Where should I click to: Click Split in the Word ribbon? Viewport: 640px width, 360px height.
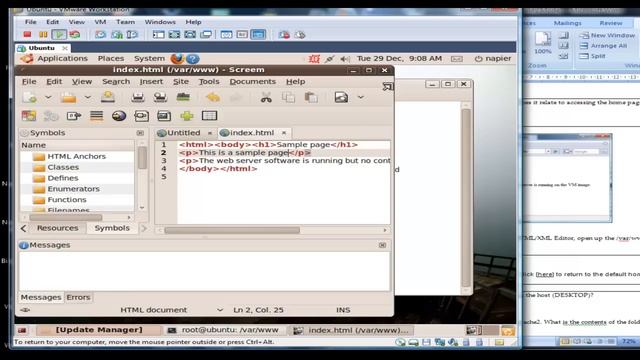(x=593, y=56)
